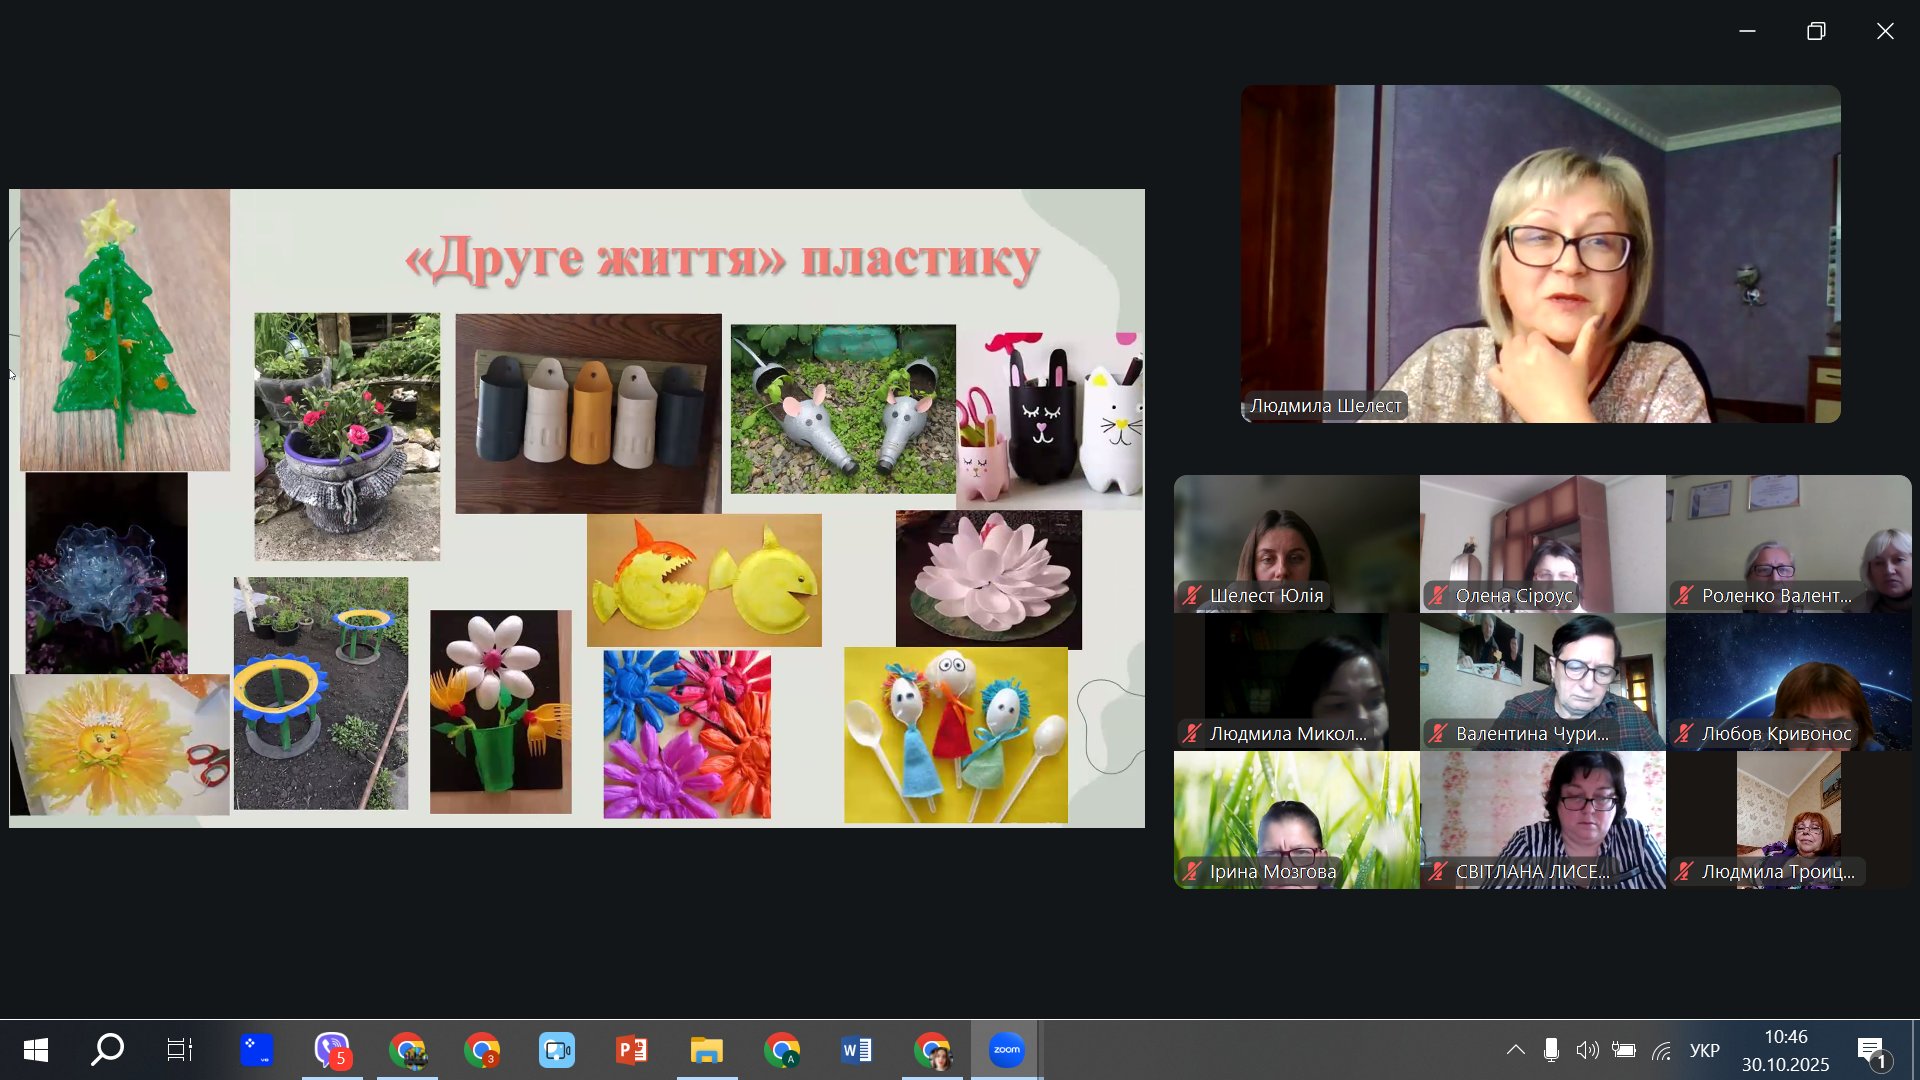The width and height of the screenshot is (1920, 1080).
Task: Open Viber from the taskbar
Action: 332,1050
